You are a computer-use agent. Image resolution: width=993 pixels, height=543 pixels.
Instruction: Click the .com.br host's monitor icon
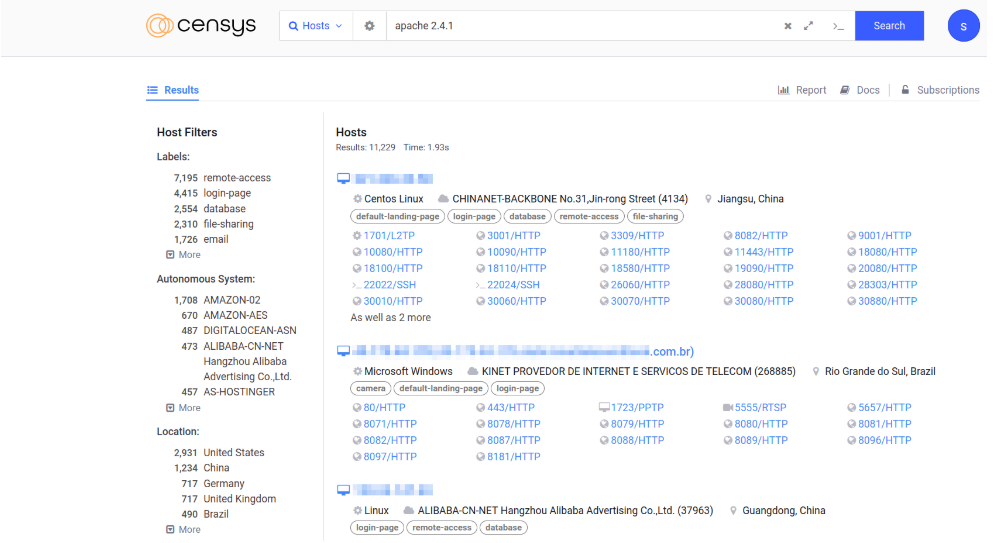pos(343,351)
